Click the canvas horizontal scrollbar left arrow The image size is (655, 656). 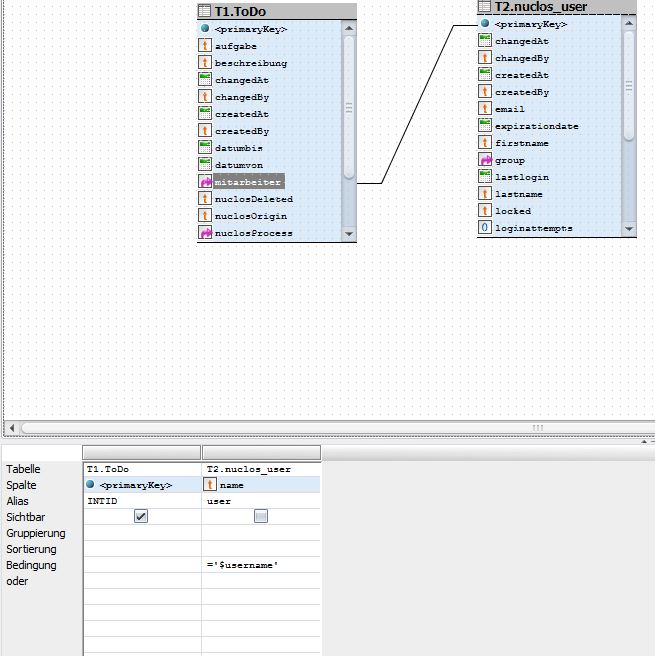tap(12, 428)
